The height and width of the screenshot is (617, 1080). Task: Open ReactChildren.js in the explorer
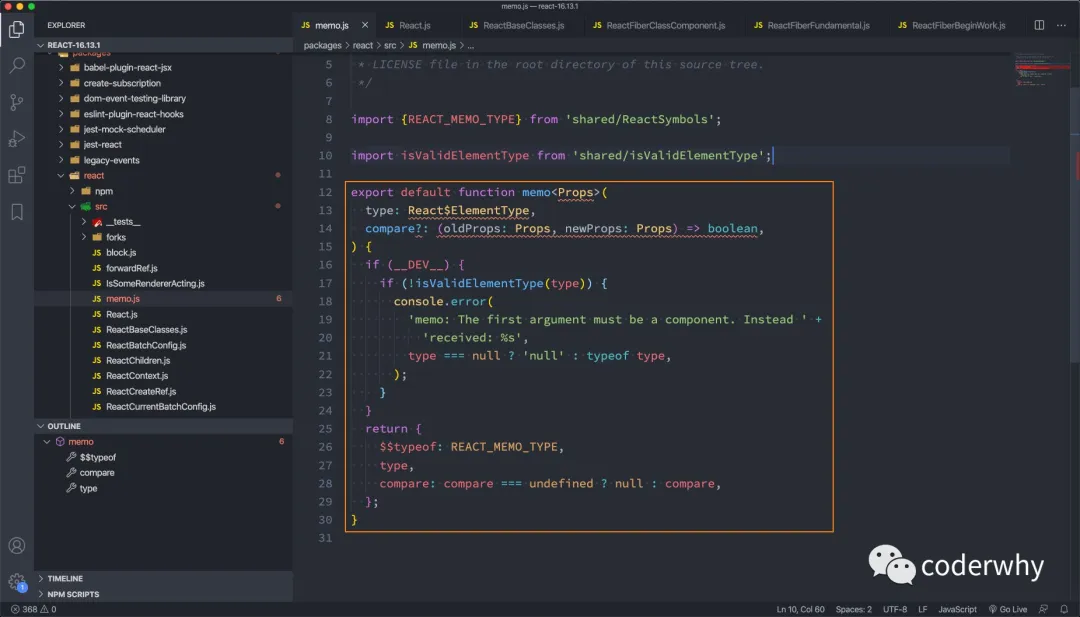[x=163, y=360]
